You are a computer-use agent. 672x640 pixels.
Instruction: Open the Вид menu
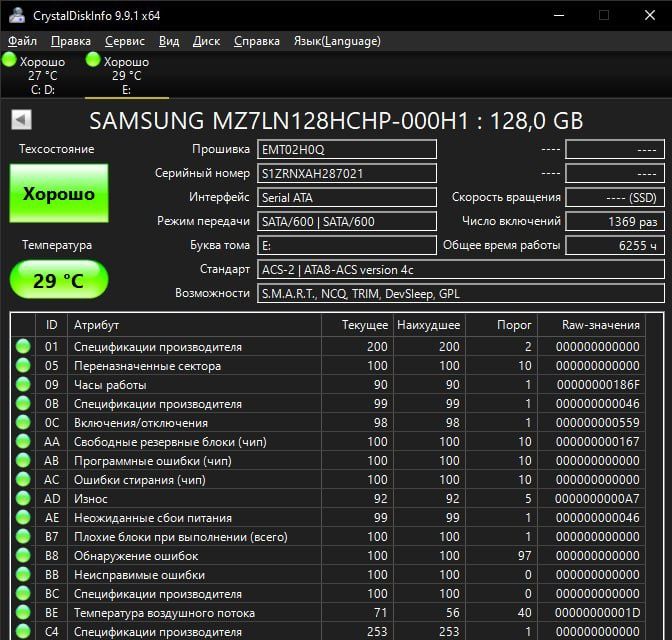click(169, 41)
